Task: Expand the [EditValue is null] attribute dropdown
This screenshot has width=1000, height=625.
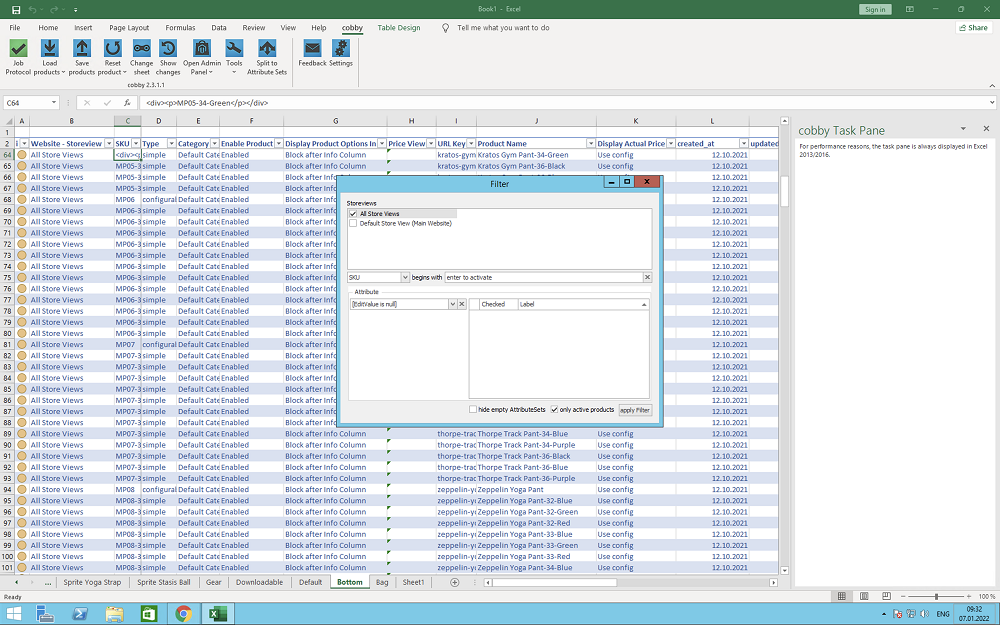Action: pyautogui.click(x=453, y=304)
